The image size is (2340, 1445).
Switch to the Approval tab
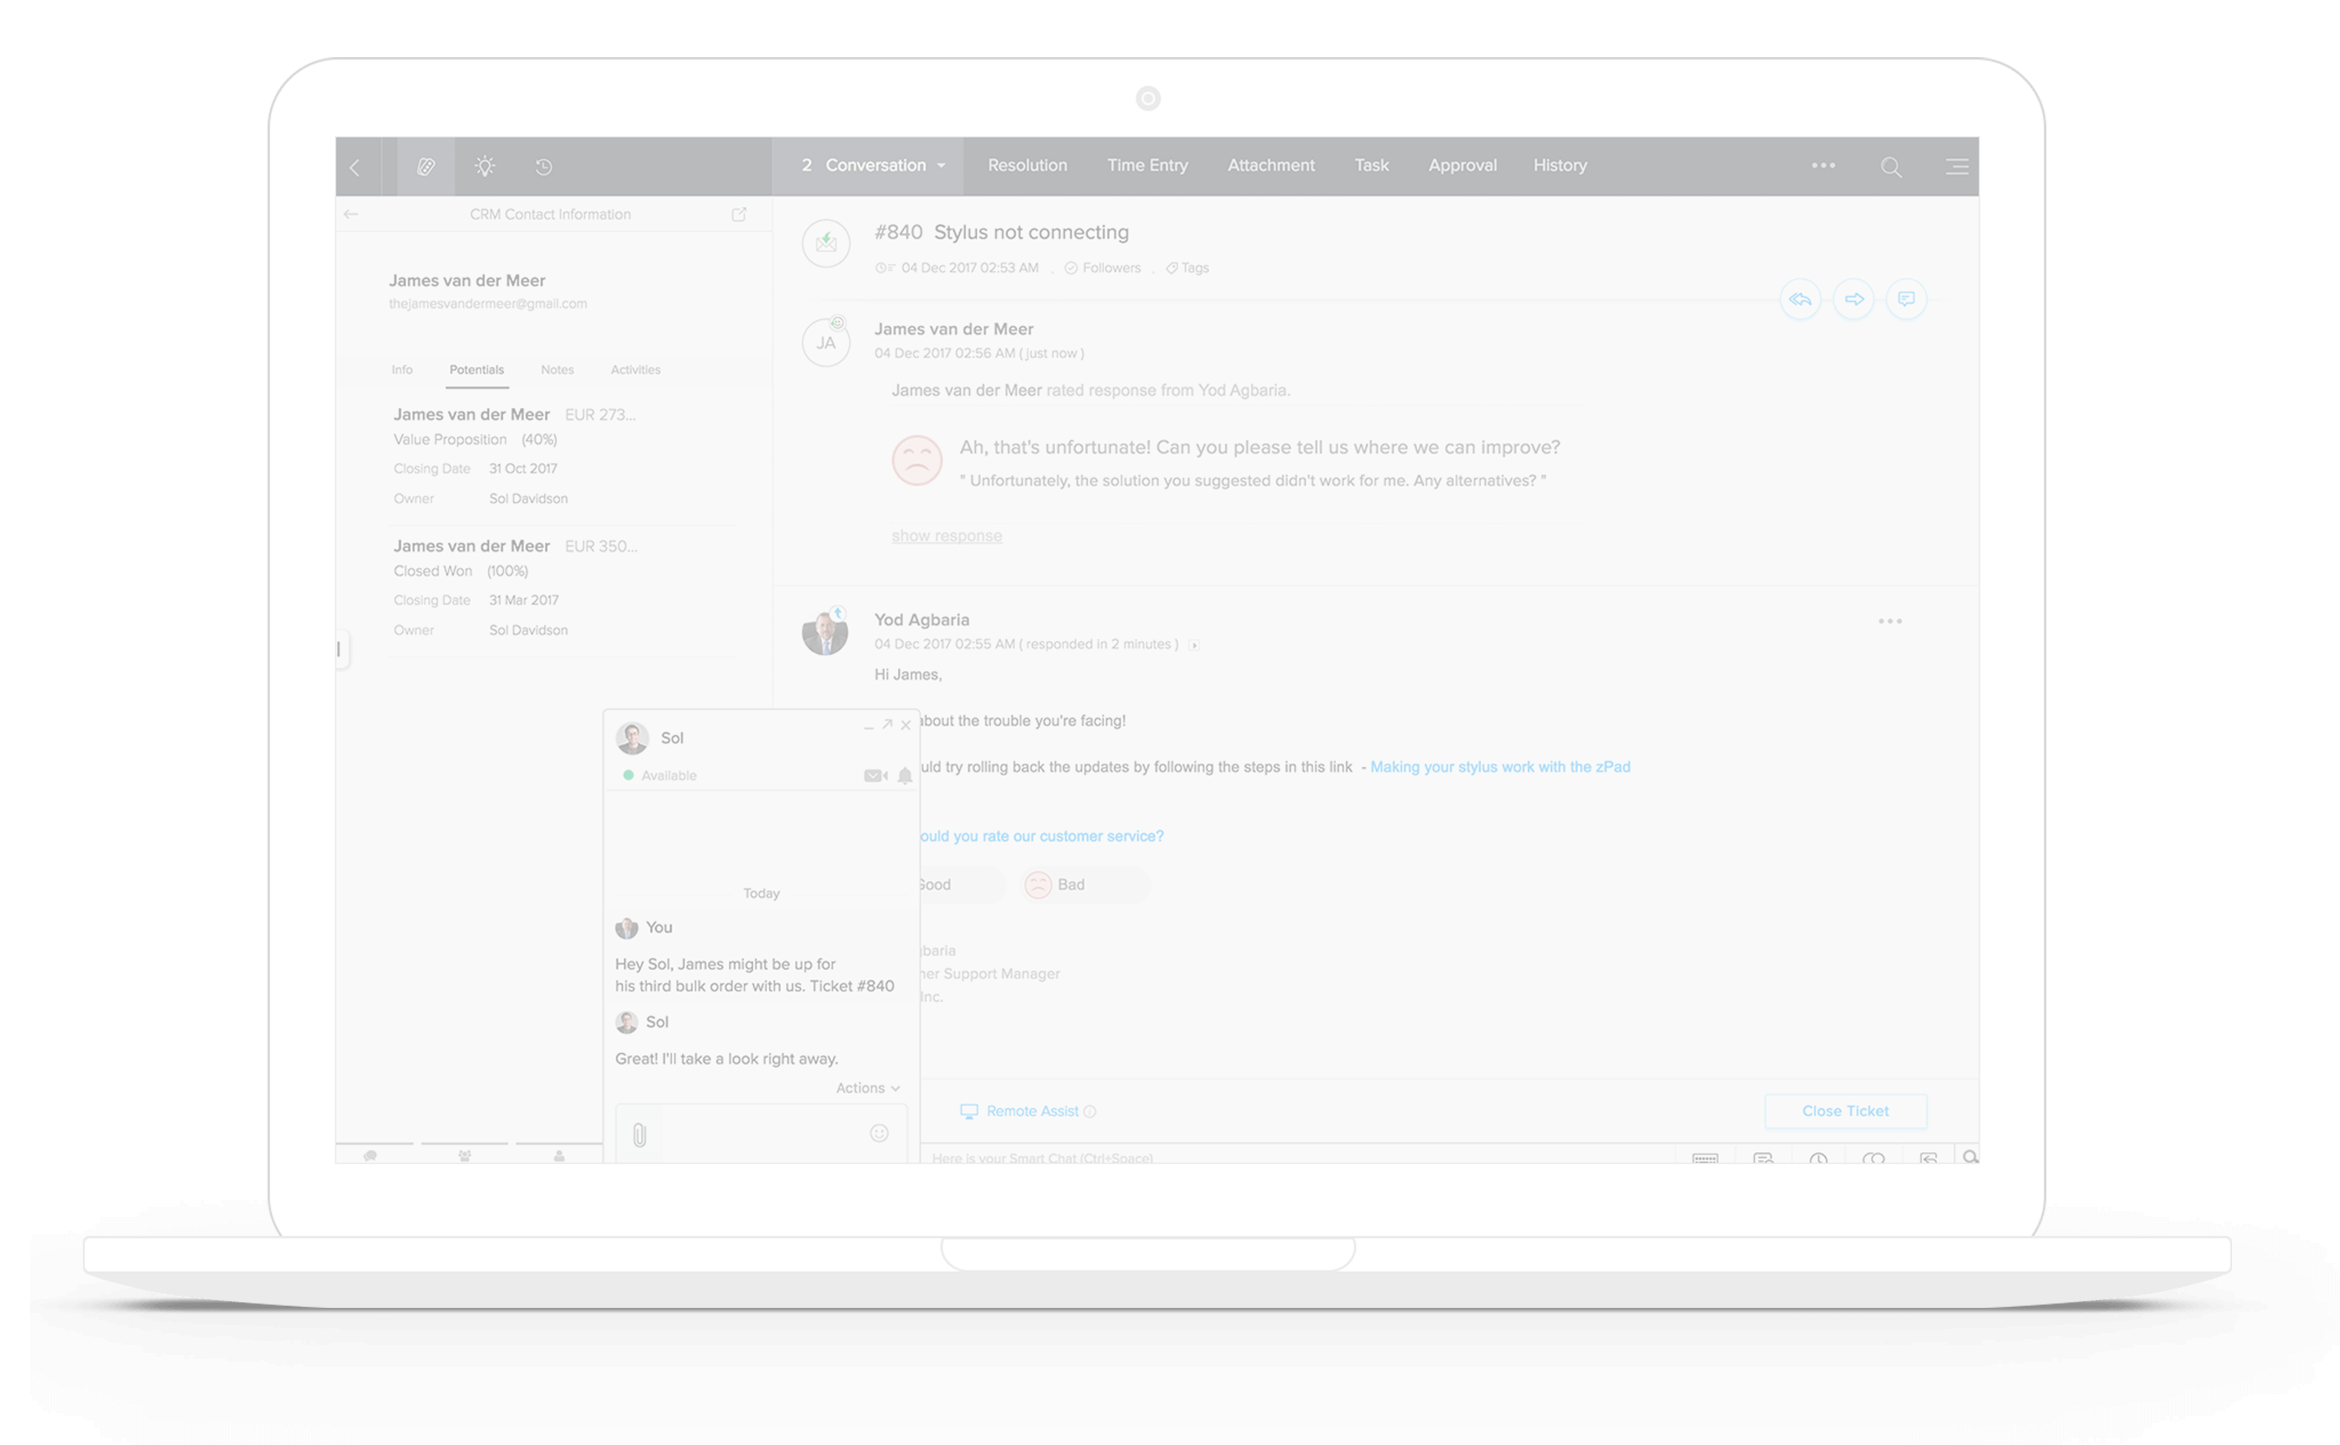(1461, 164)
